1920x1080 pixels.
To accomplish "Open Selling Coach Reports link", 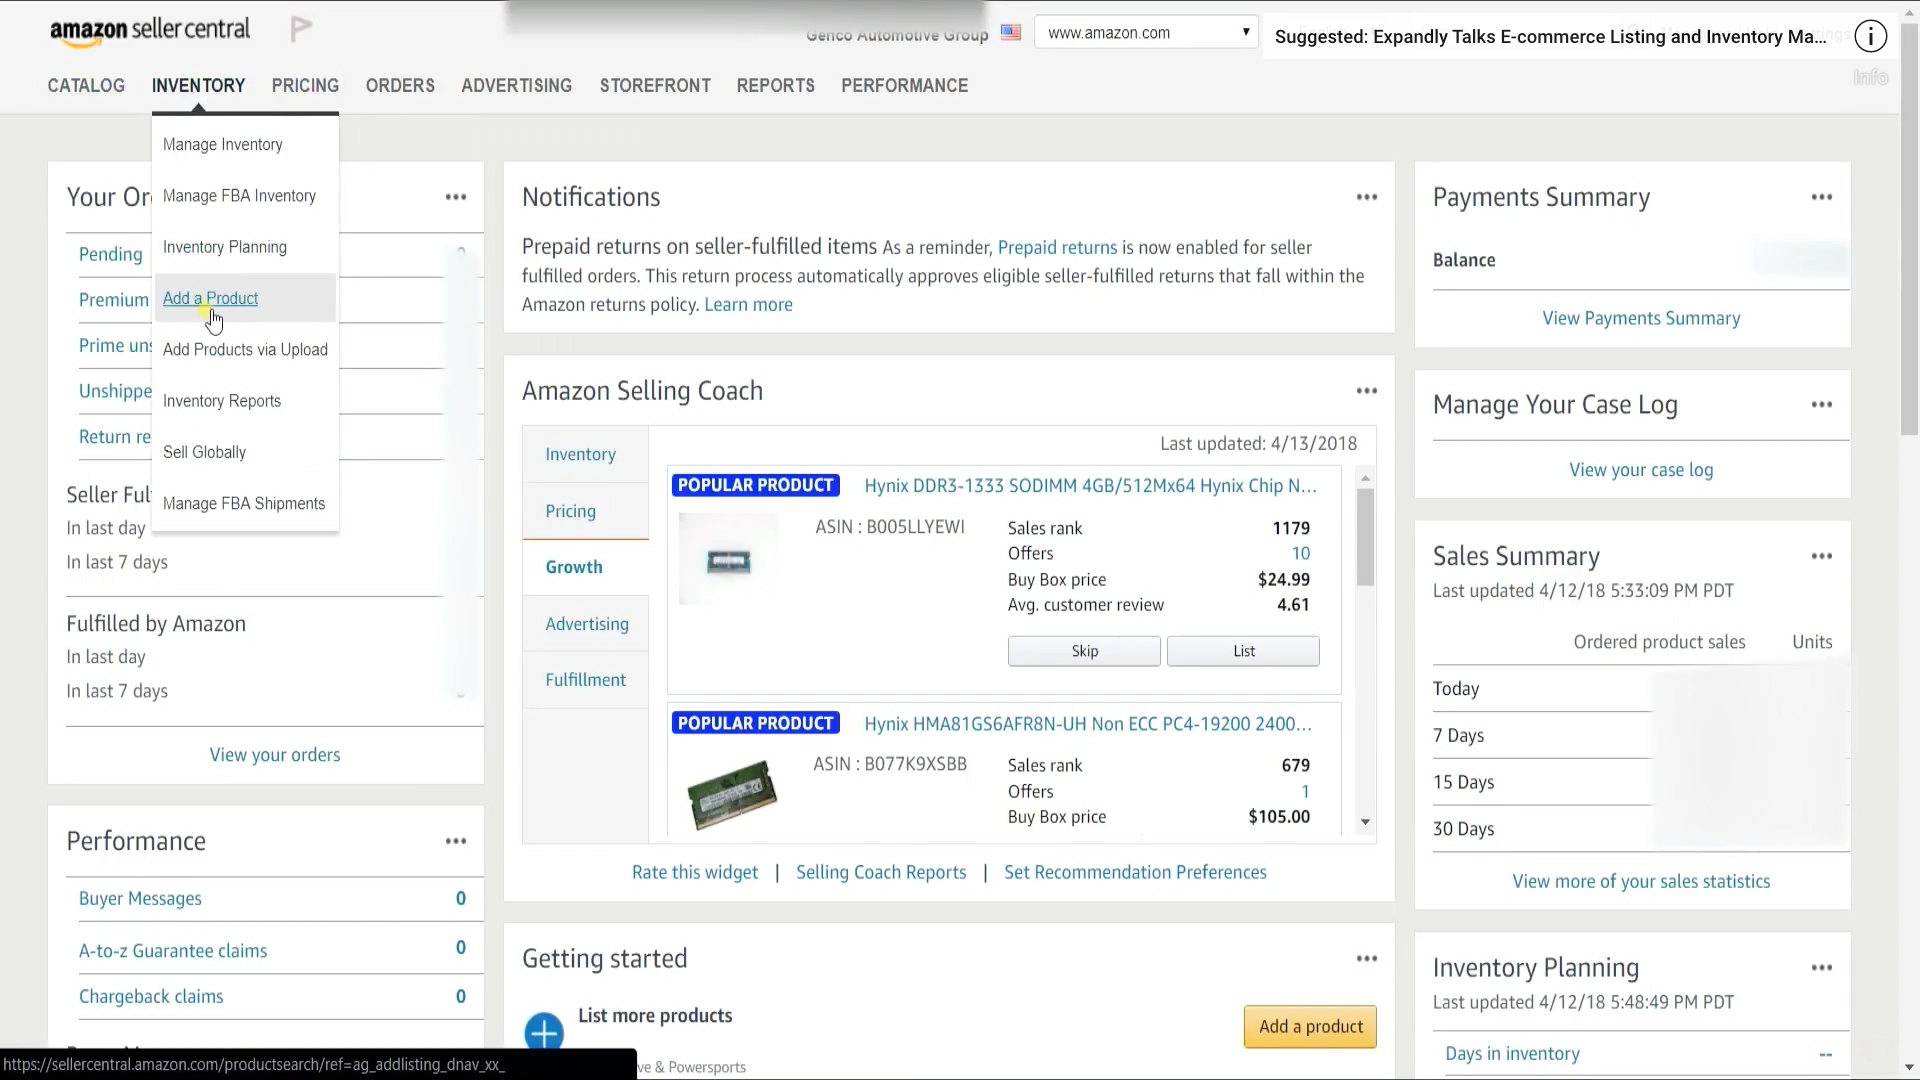I will click(881, 872).
